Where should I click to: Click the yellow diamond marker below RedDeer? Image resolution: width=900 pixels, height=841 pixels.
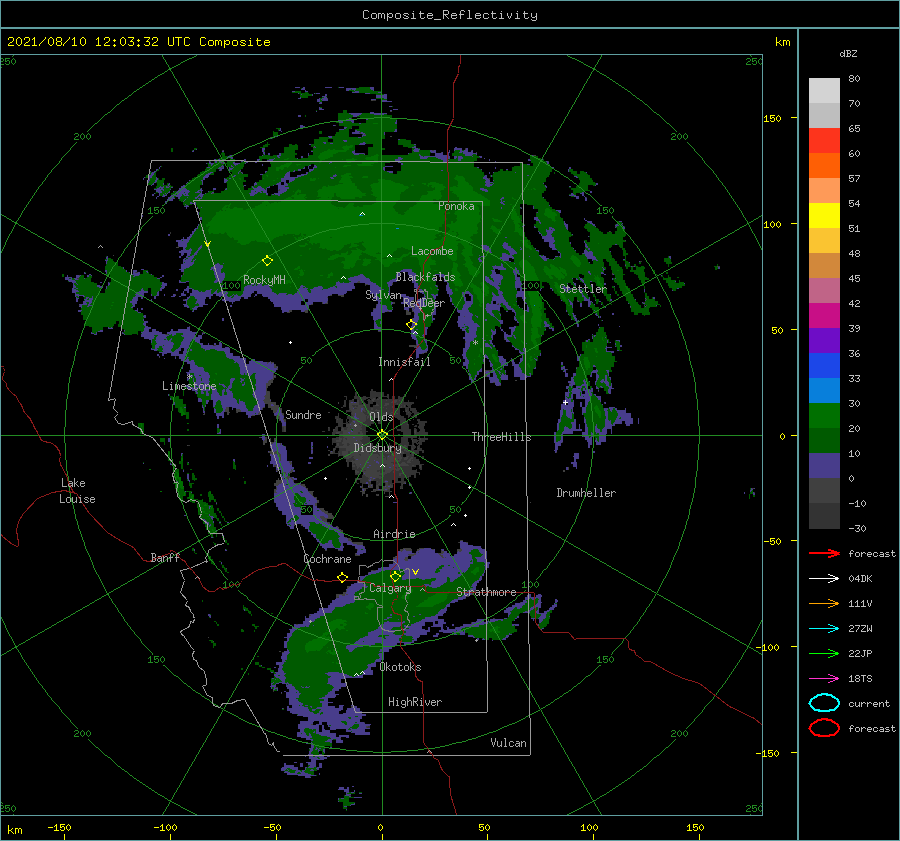(x=411, y=325)
